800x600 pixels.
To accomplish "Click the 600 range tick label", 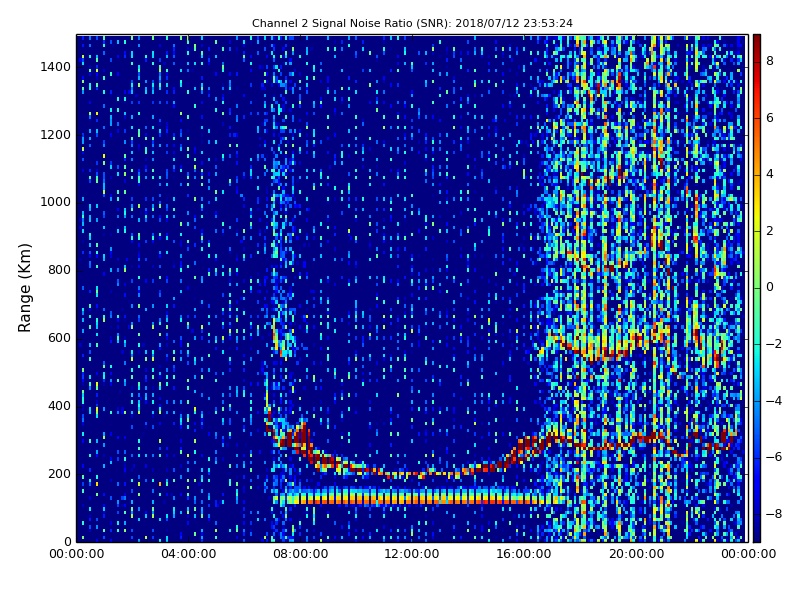I will (59, 338).
